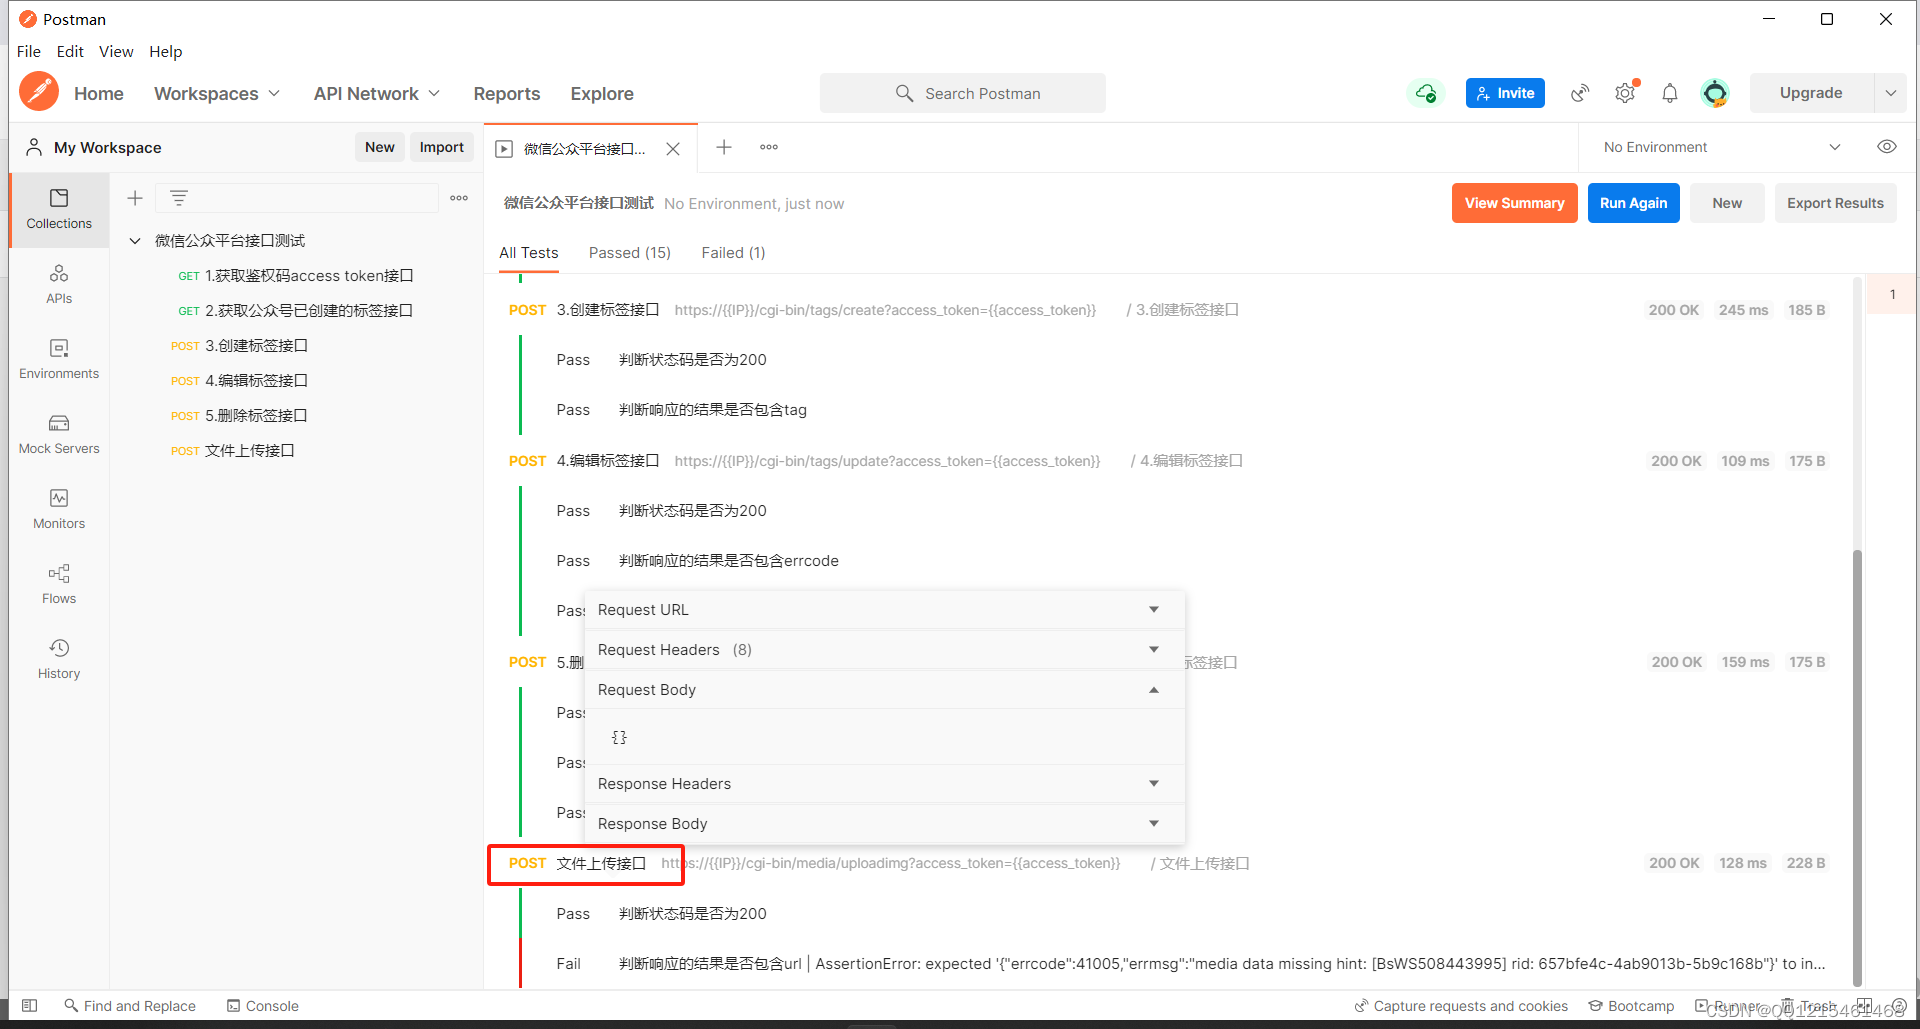Go to Explore
This screenshot has height=1029, width=1920.
point(602,93)
